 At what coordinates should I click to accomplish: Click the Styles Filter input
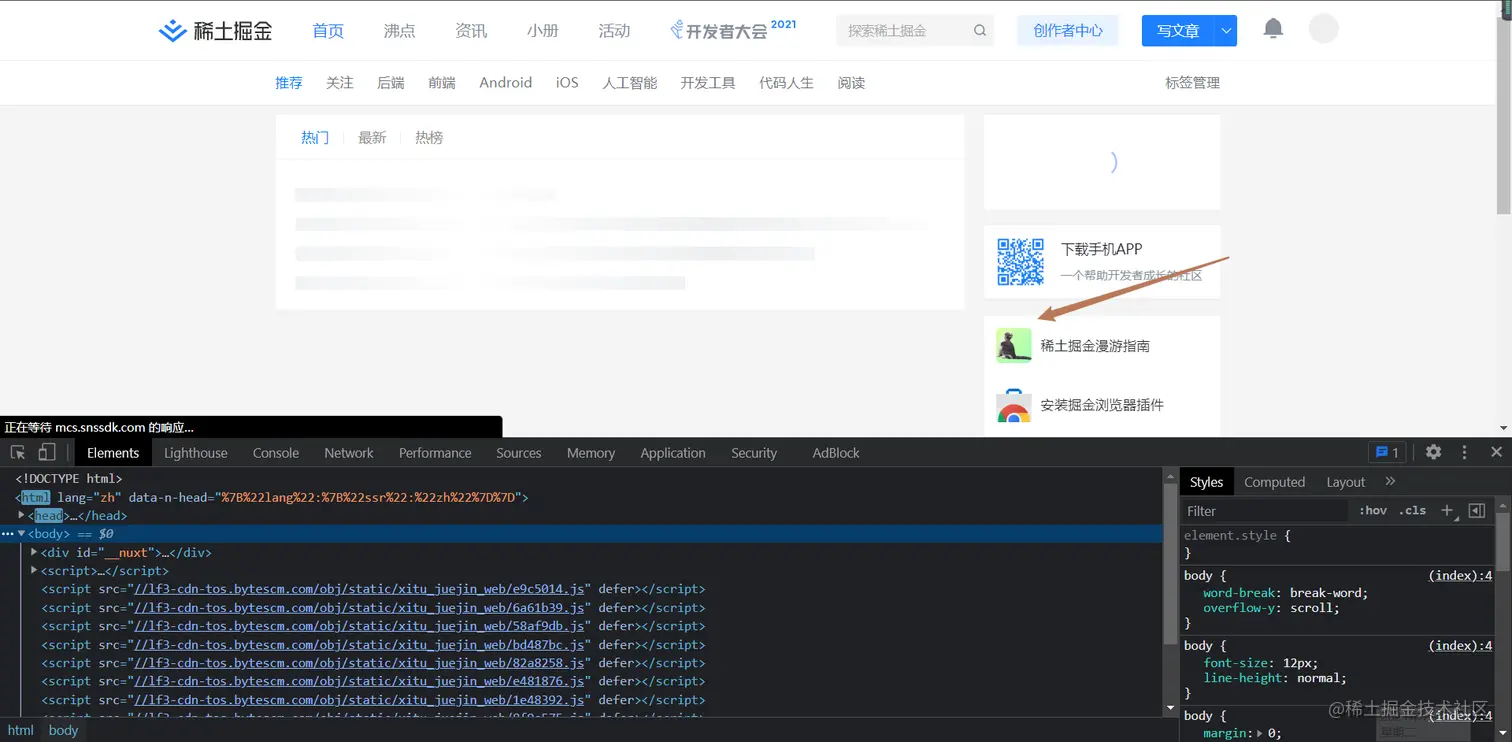pyautogui.click(x=1265, y=510)
